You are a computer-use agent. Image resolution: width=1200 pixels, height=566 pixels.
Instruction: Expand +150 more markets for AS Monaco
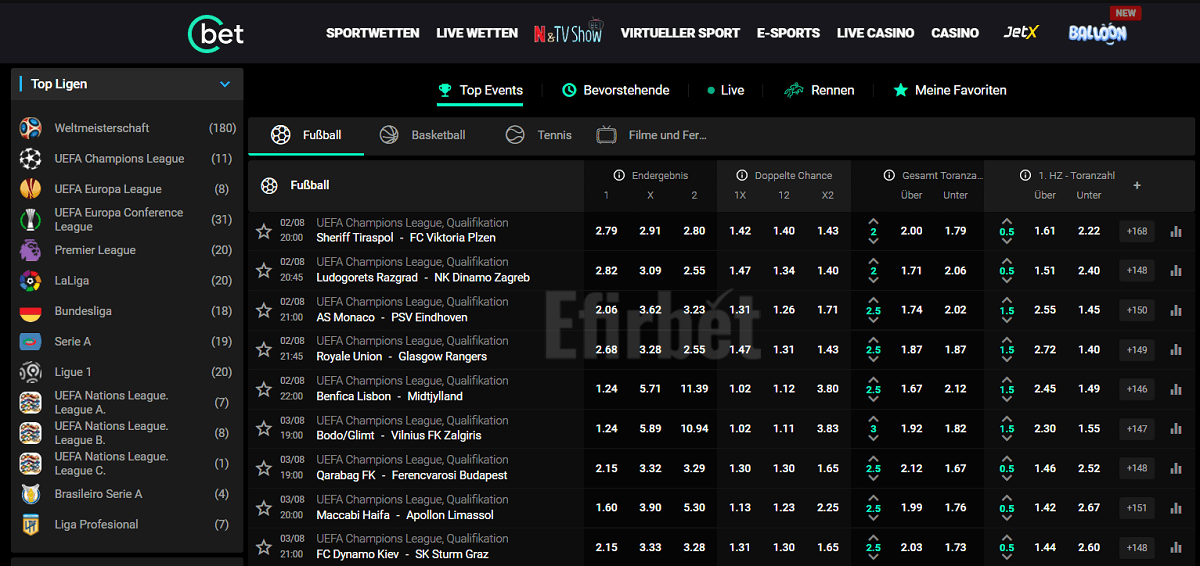1137,310
